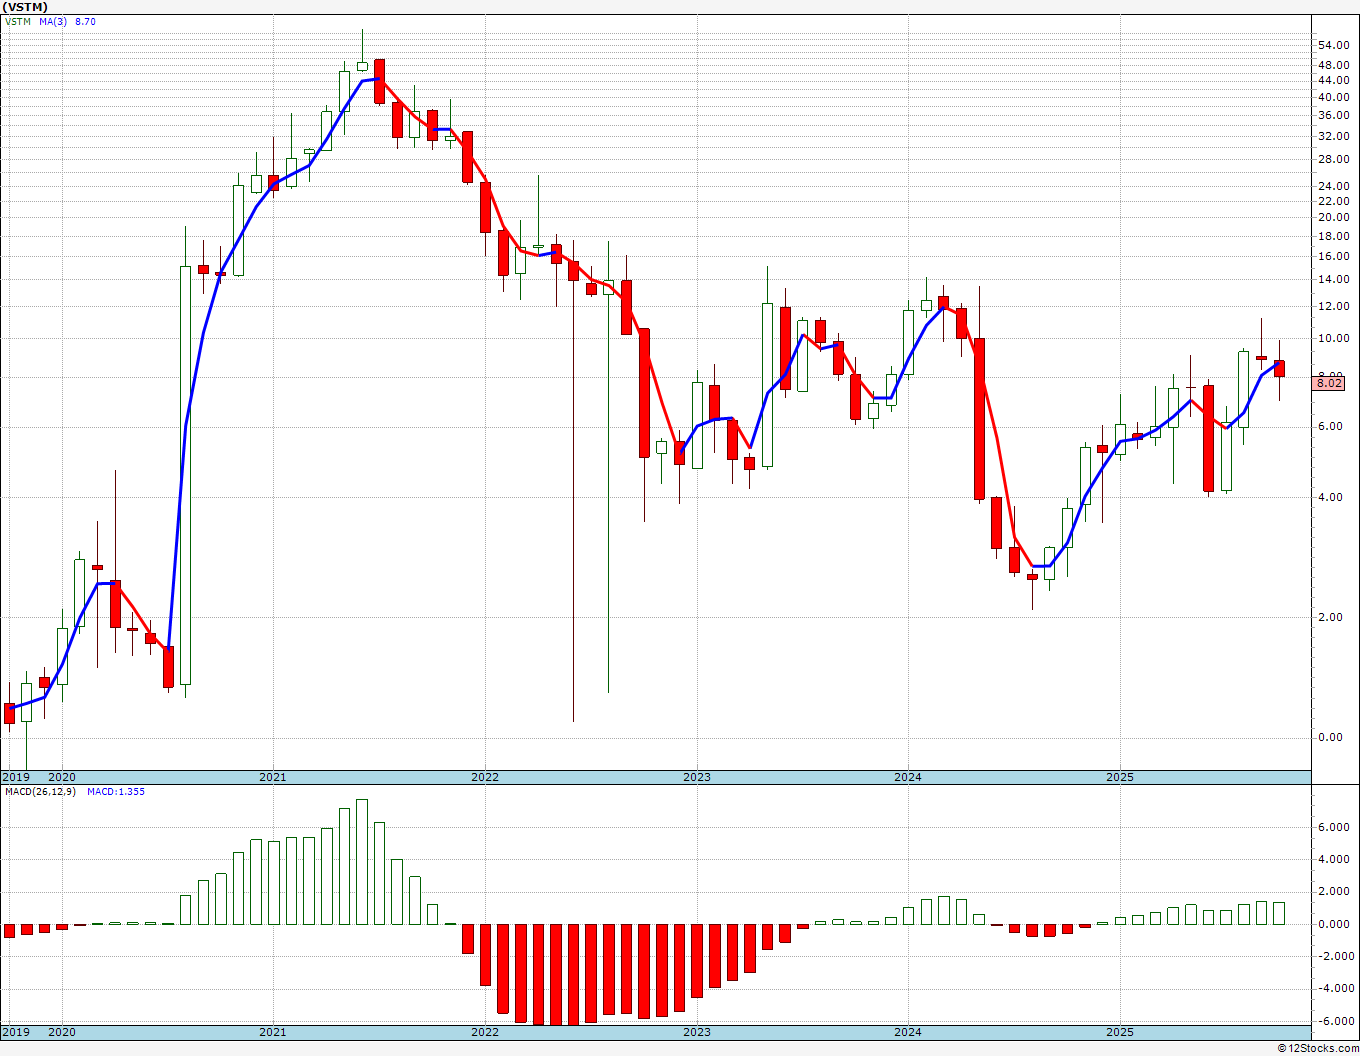Select the 16.00 price level label
Image resolution: width=1360 pixels, height=1056 pixels.
pos(1332,256)
